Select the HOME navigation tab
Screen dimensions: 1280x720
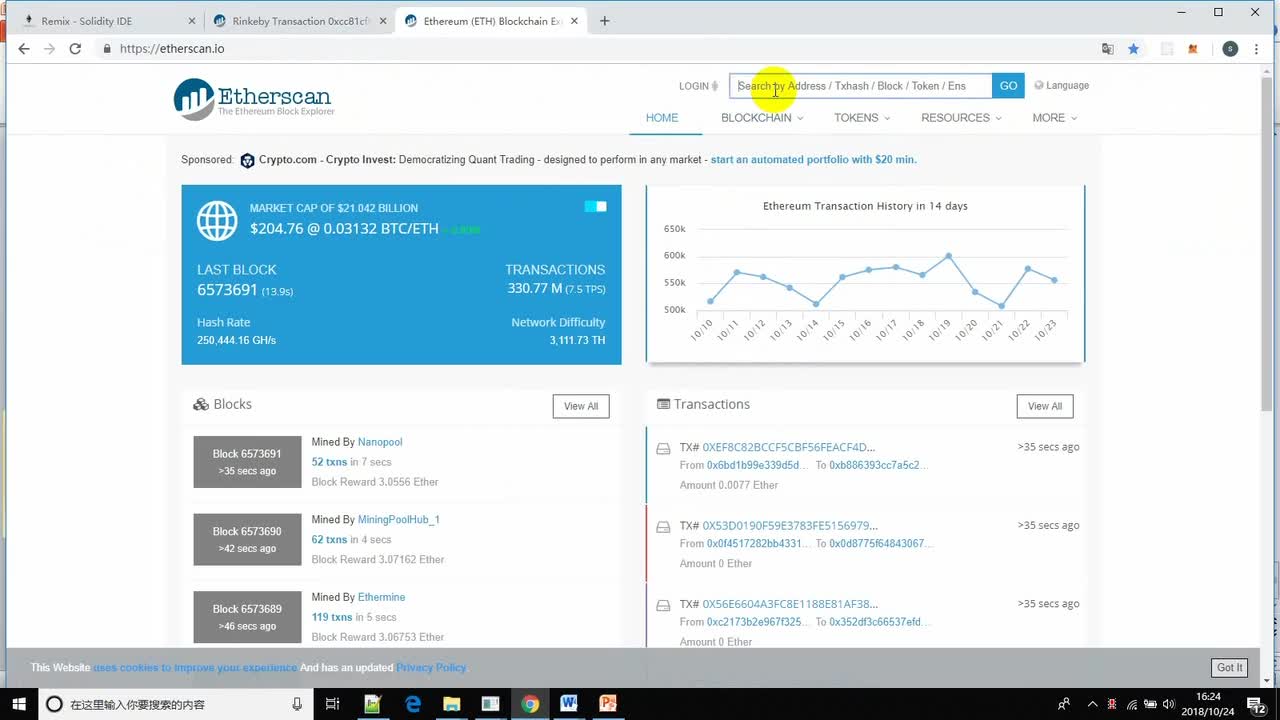(x=662, y=118)
